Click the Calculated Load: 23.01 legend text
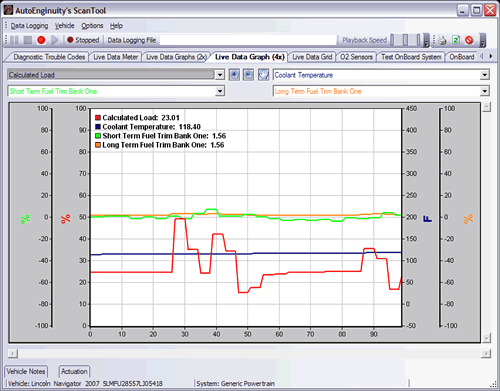This screenshot has height=391, width=500. 141,118
